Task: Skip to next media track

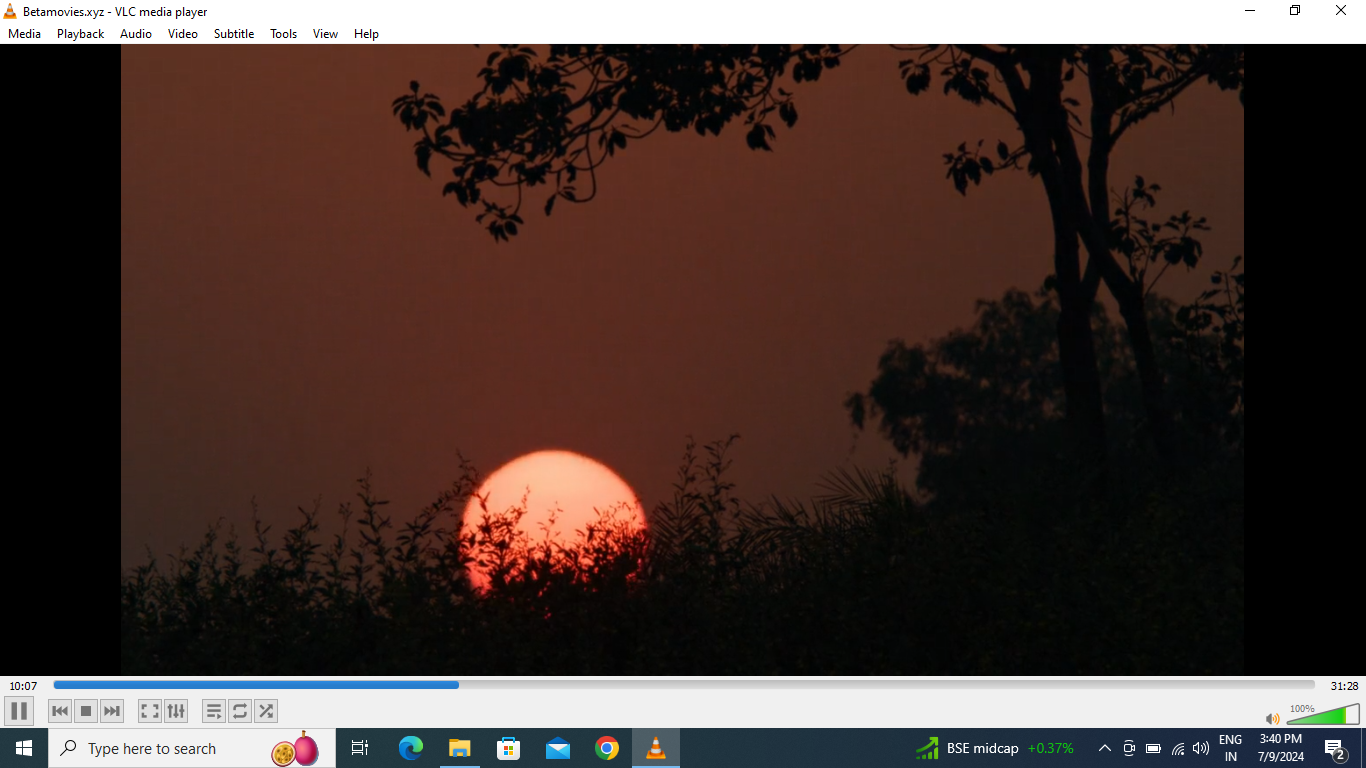Action: [112, 711]
